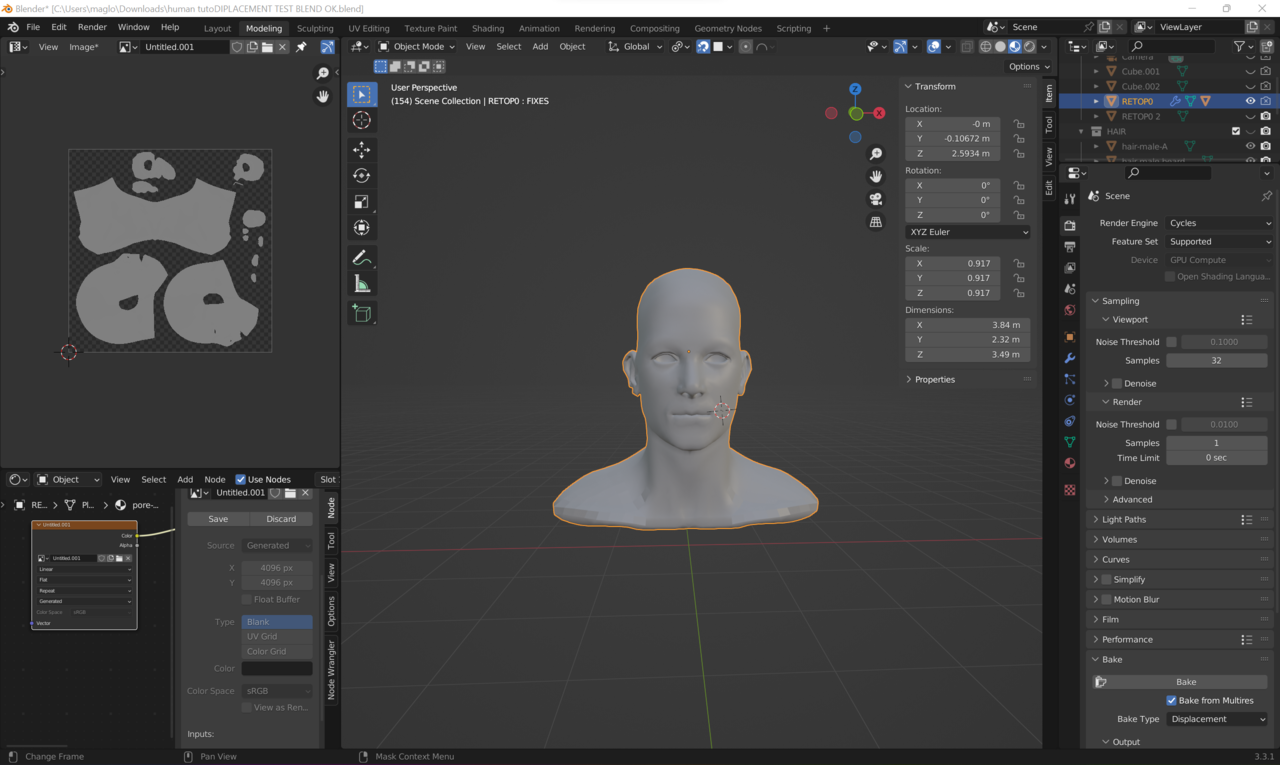1280x765 pixels.
Task: Open the Render Engine Cycles dropdown
Action: click(1219, 223)
